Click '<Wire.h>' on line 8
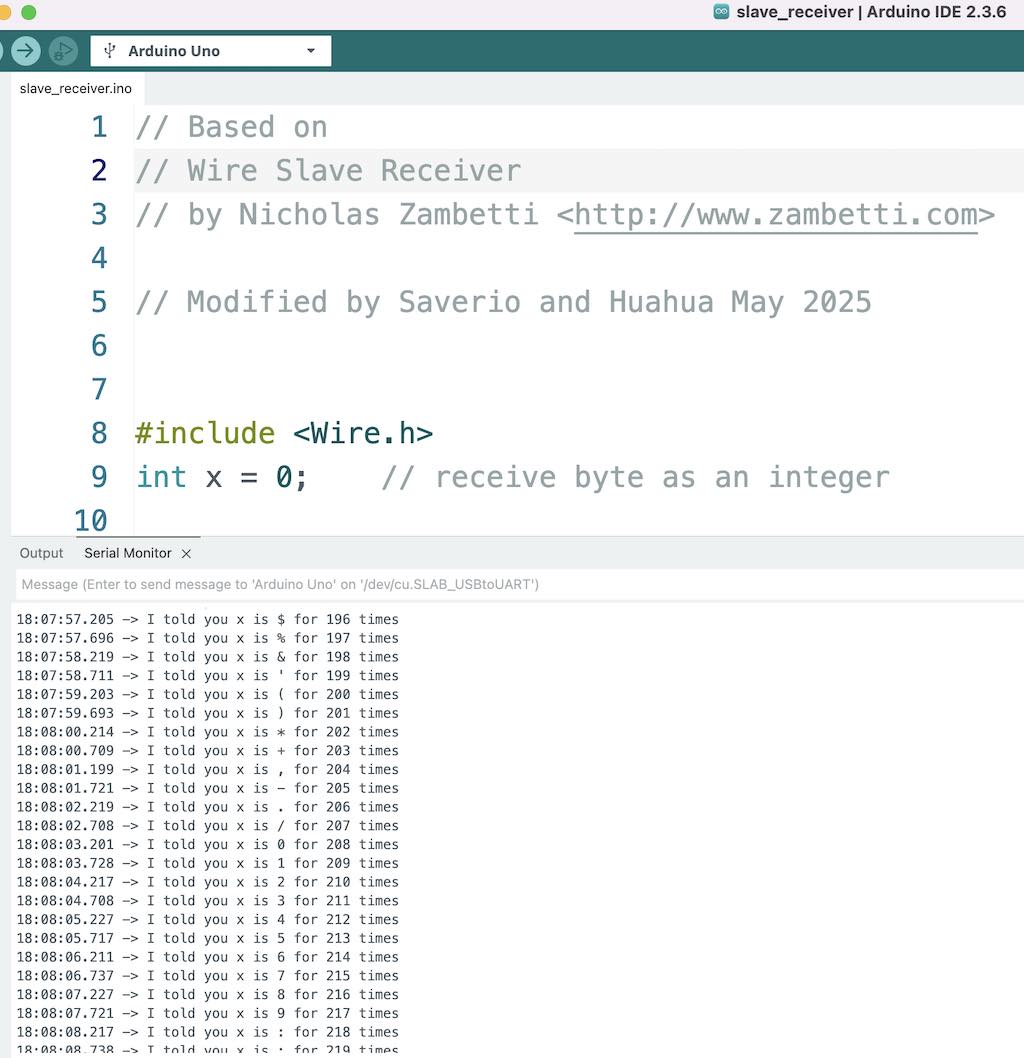 coord(363,433)
